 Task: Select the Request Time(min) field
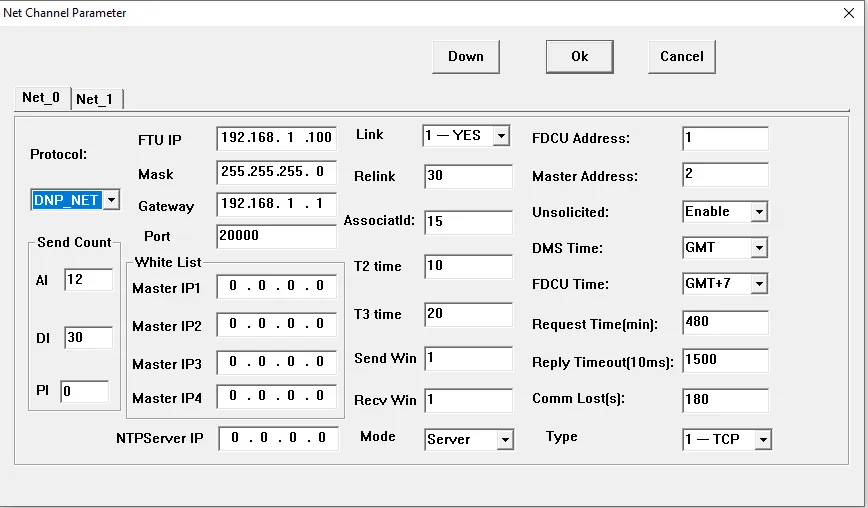point(725,323)
